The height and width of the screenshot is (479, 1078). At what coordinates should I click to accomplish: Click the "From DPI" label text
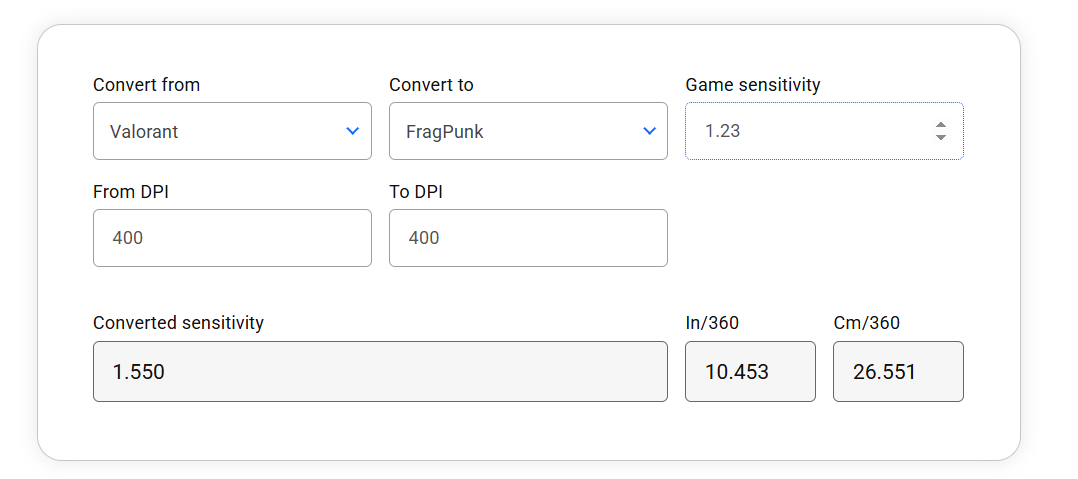coord(131,192)
